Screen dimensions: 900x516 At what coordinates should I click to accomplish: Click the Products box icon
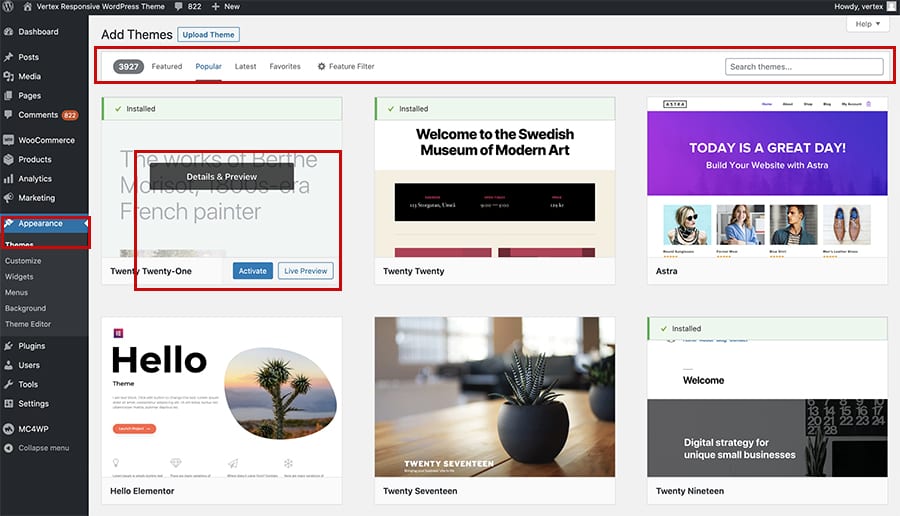[9, 160]
